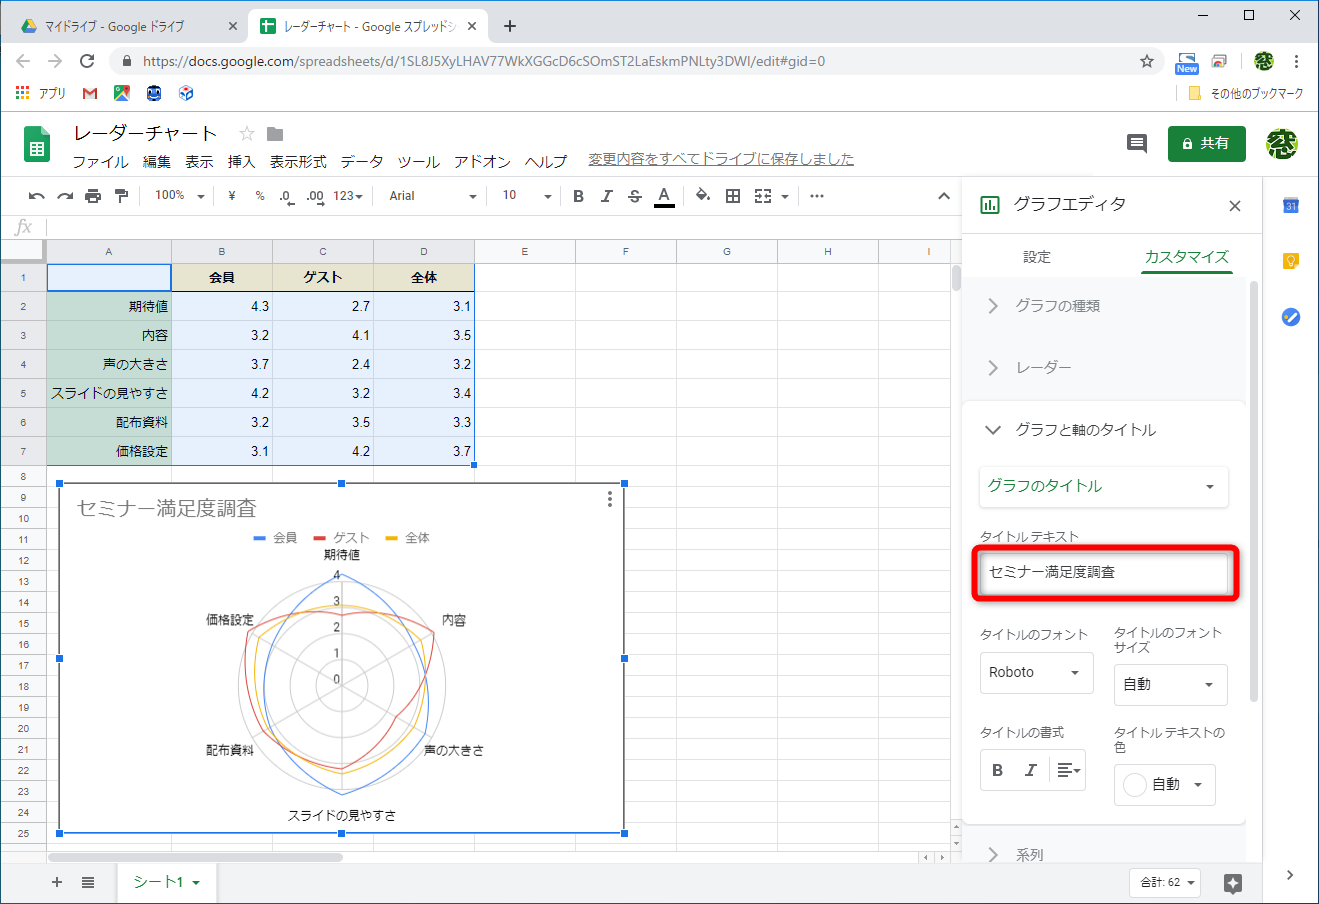1319x904 pixels.
Task: Open the 123 number format dropdown
Action: click(348, 196)
